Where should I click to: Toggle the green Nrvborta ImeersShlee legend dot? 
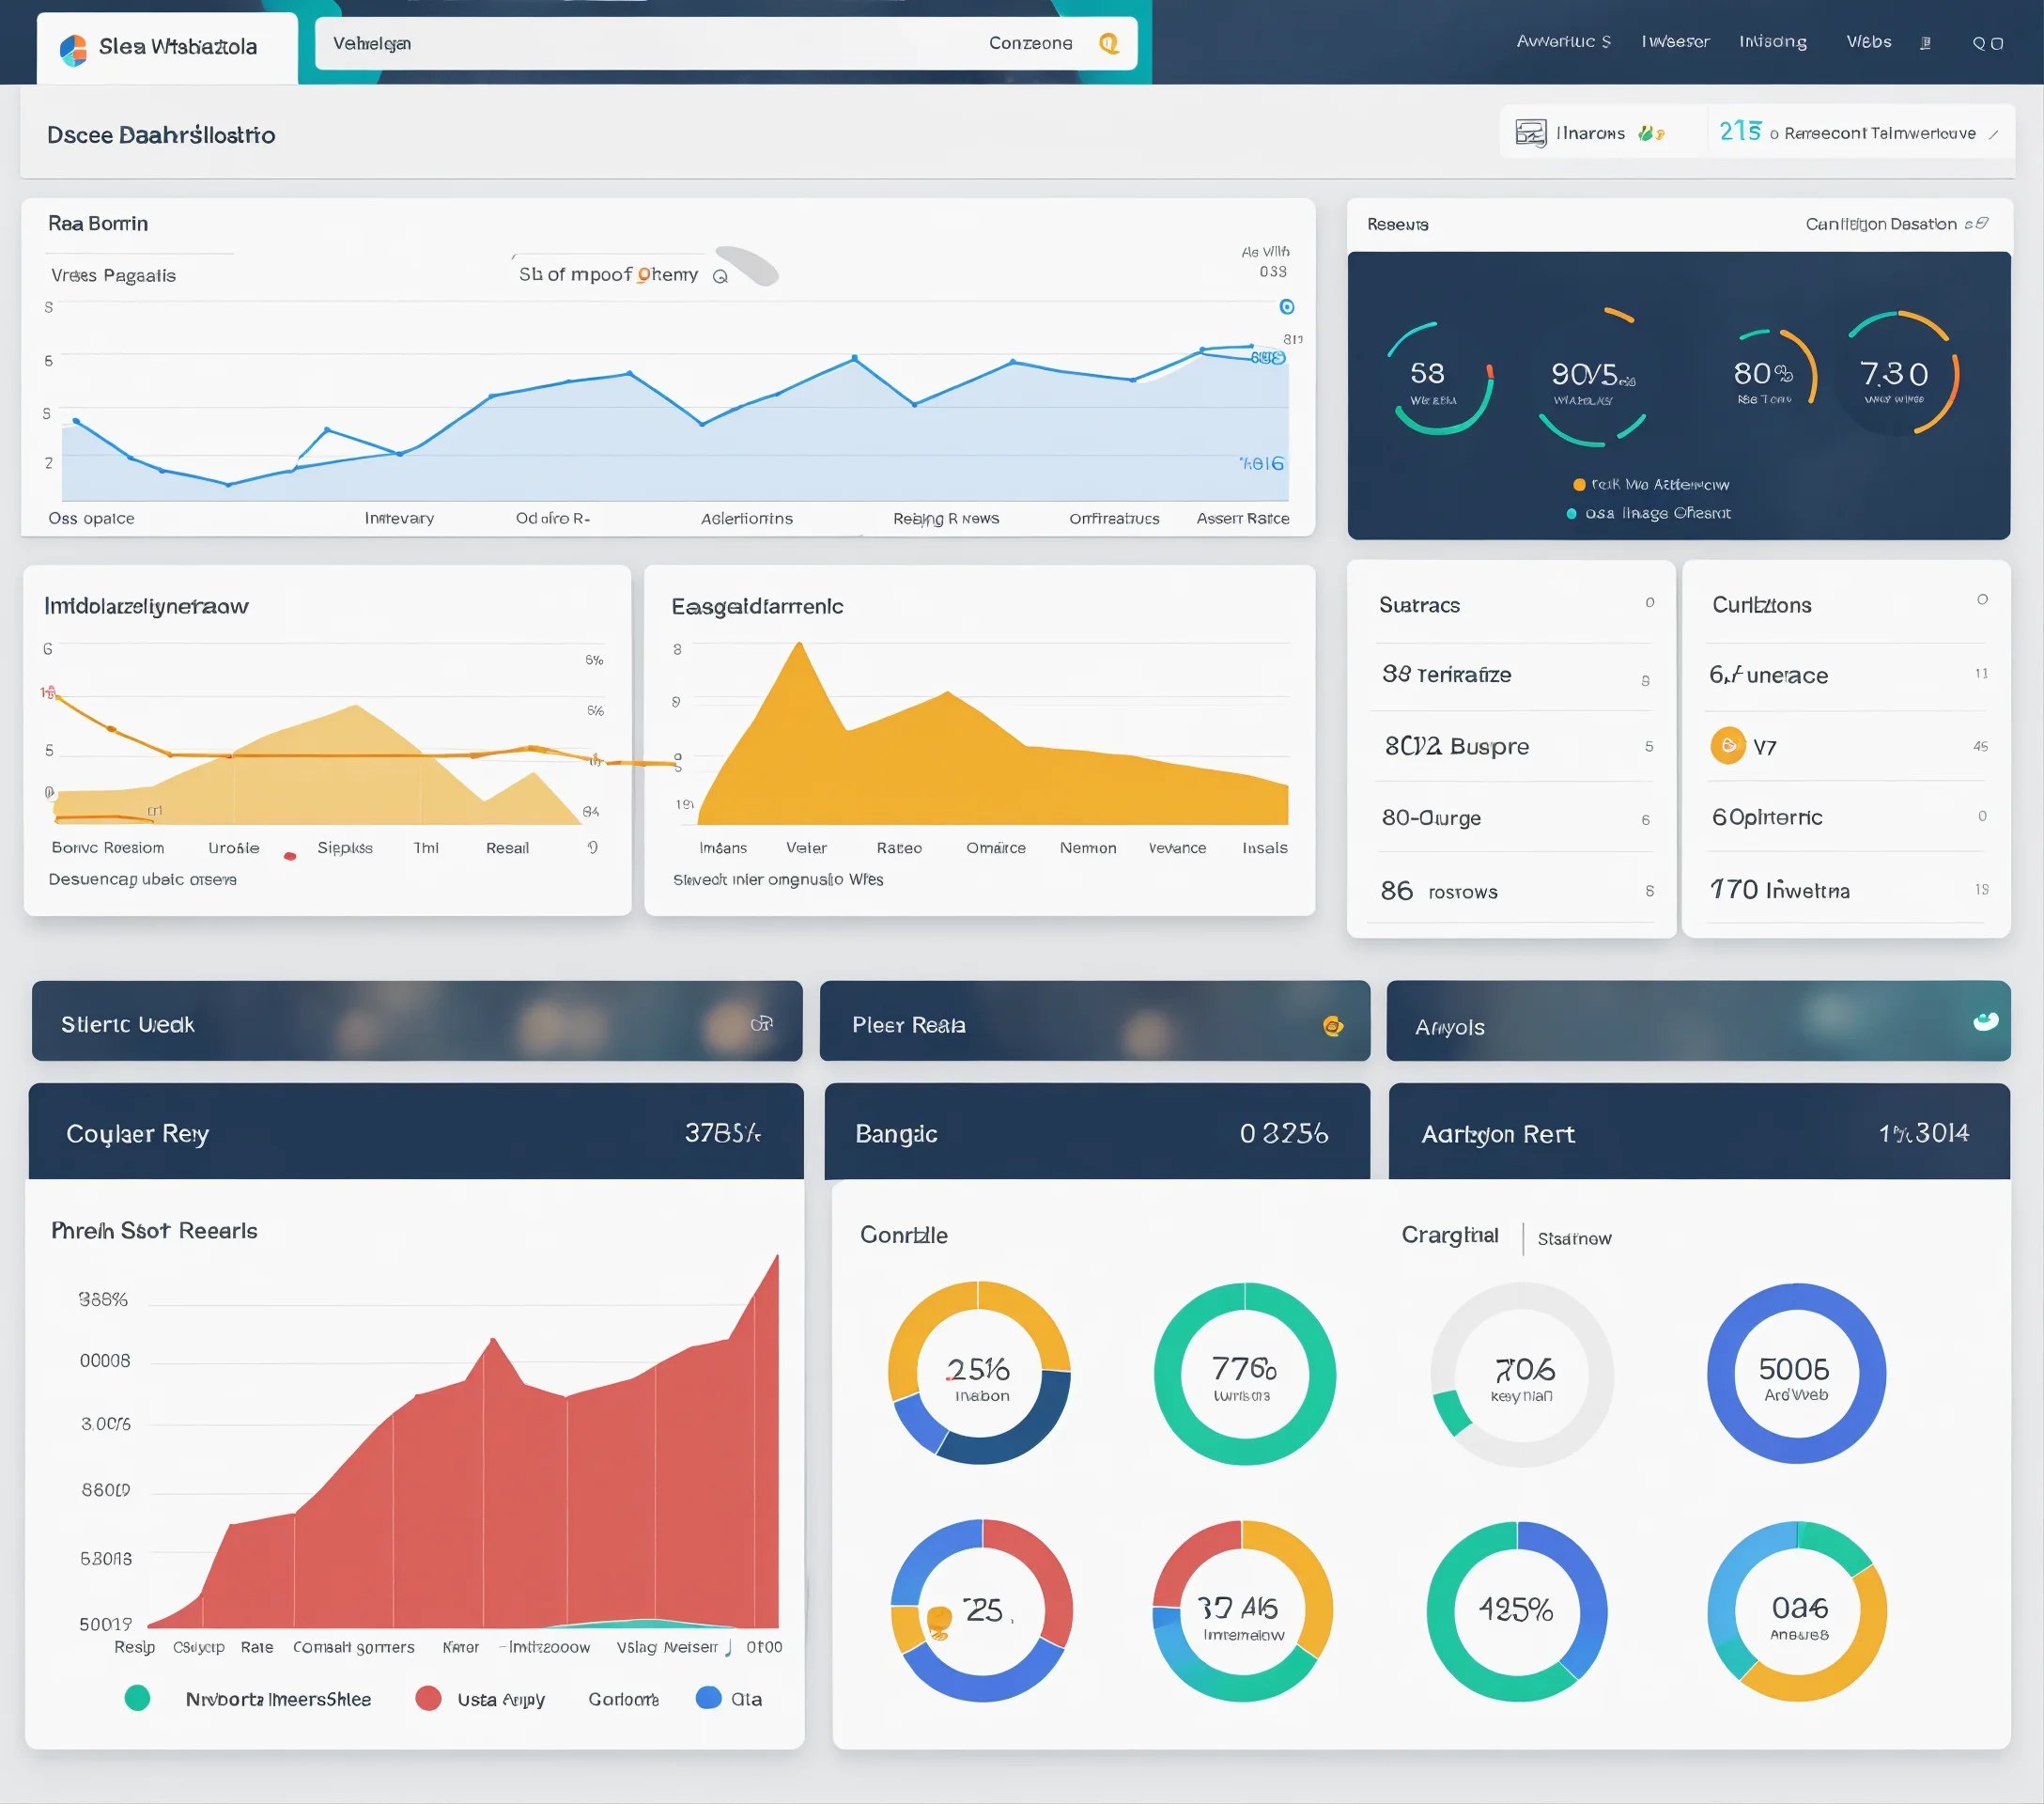(137, 1698)
